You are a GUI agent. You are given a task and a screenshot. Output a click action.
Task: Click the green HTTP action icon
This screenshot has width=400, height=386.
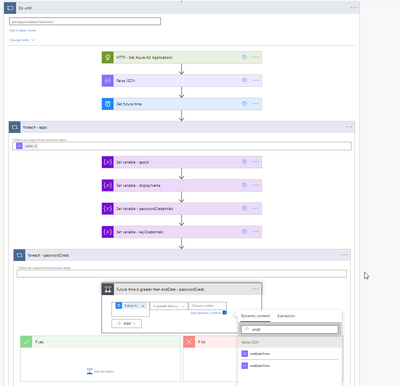108,57
